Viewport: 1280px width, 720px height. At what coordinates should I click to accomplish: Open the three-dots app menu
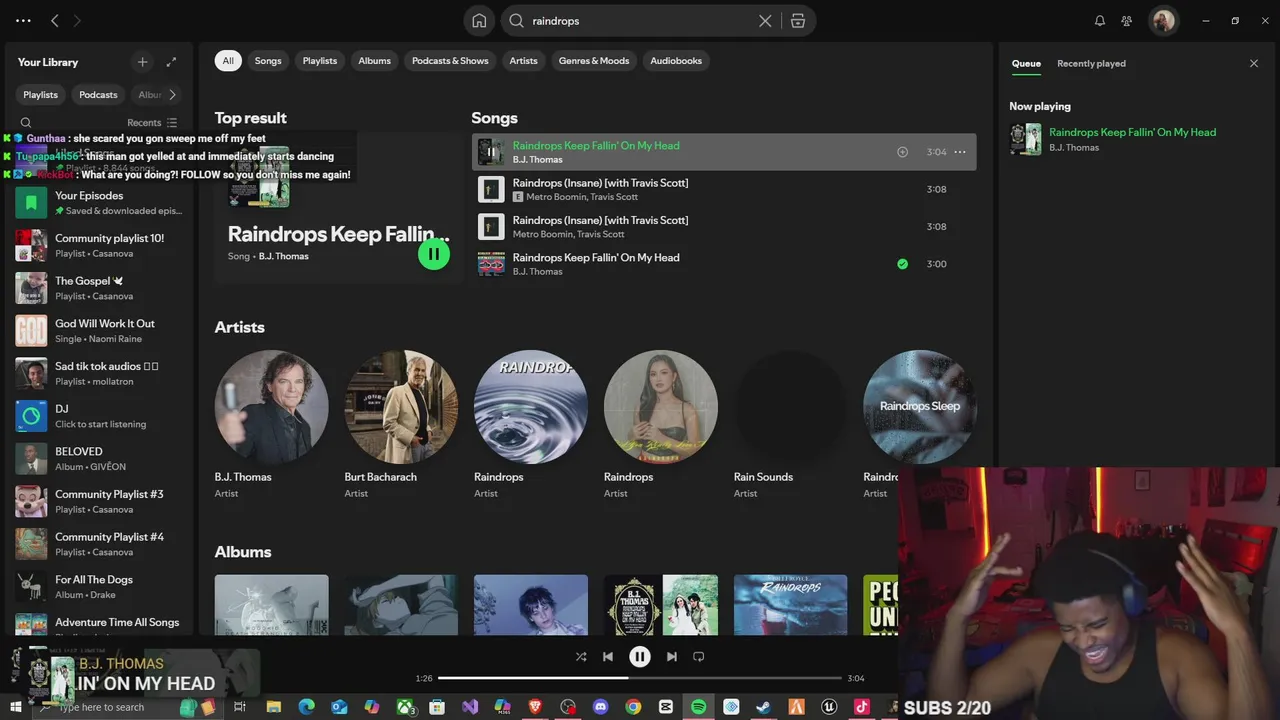23,20
